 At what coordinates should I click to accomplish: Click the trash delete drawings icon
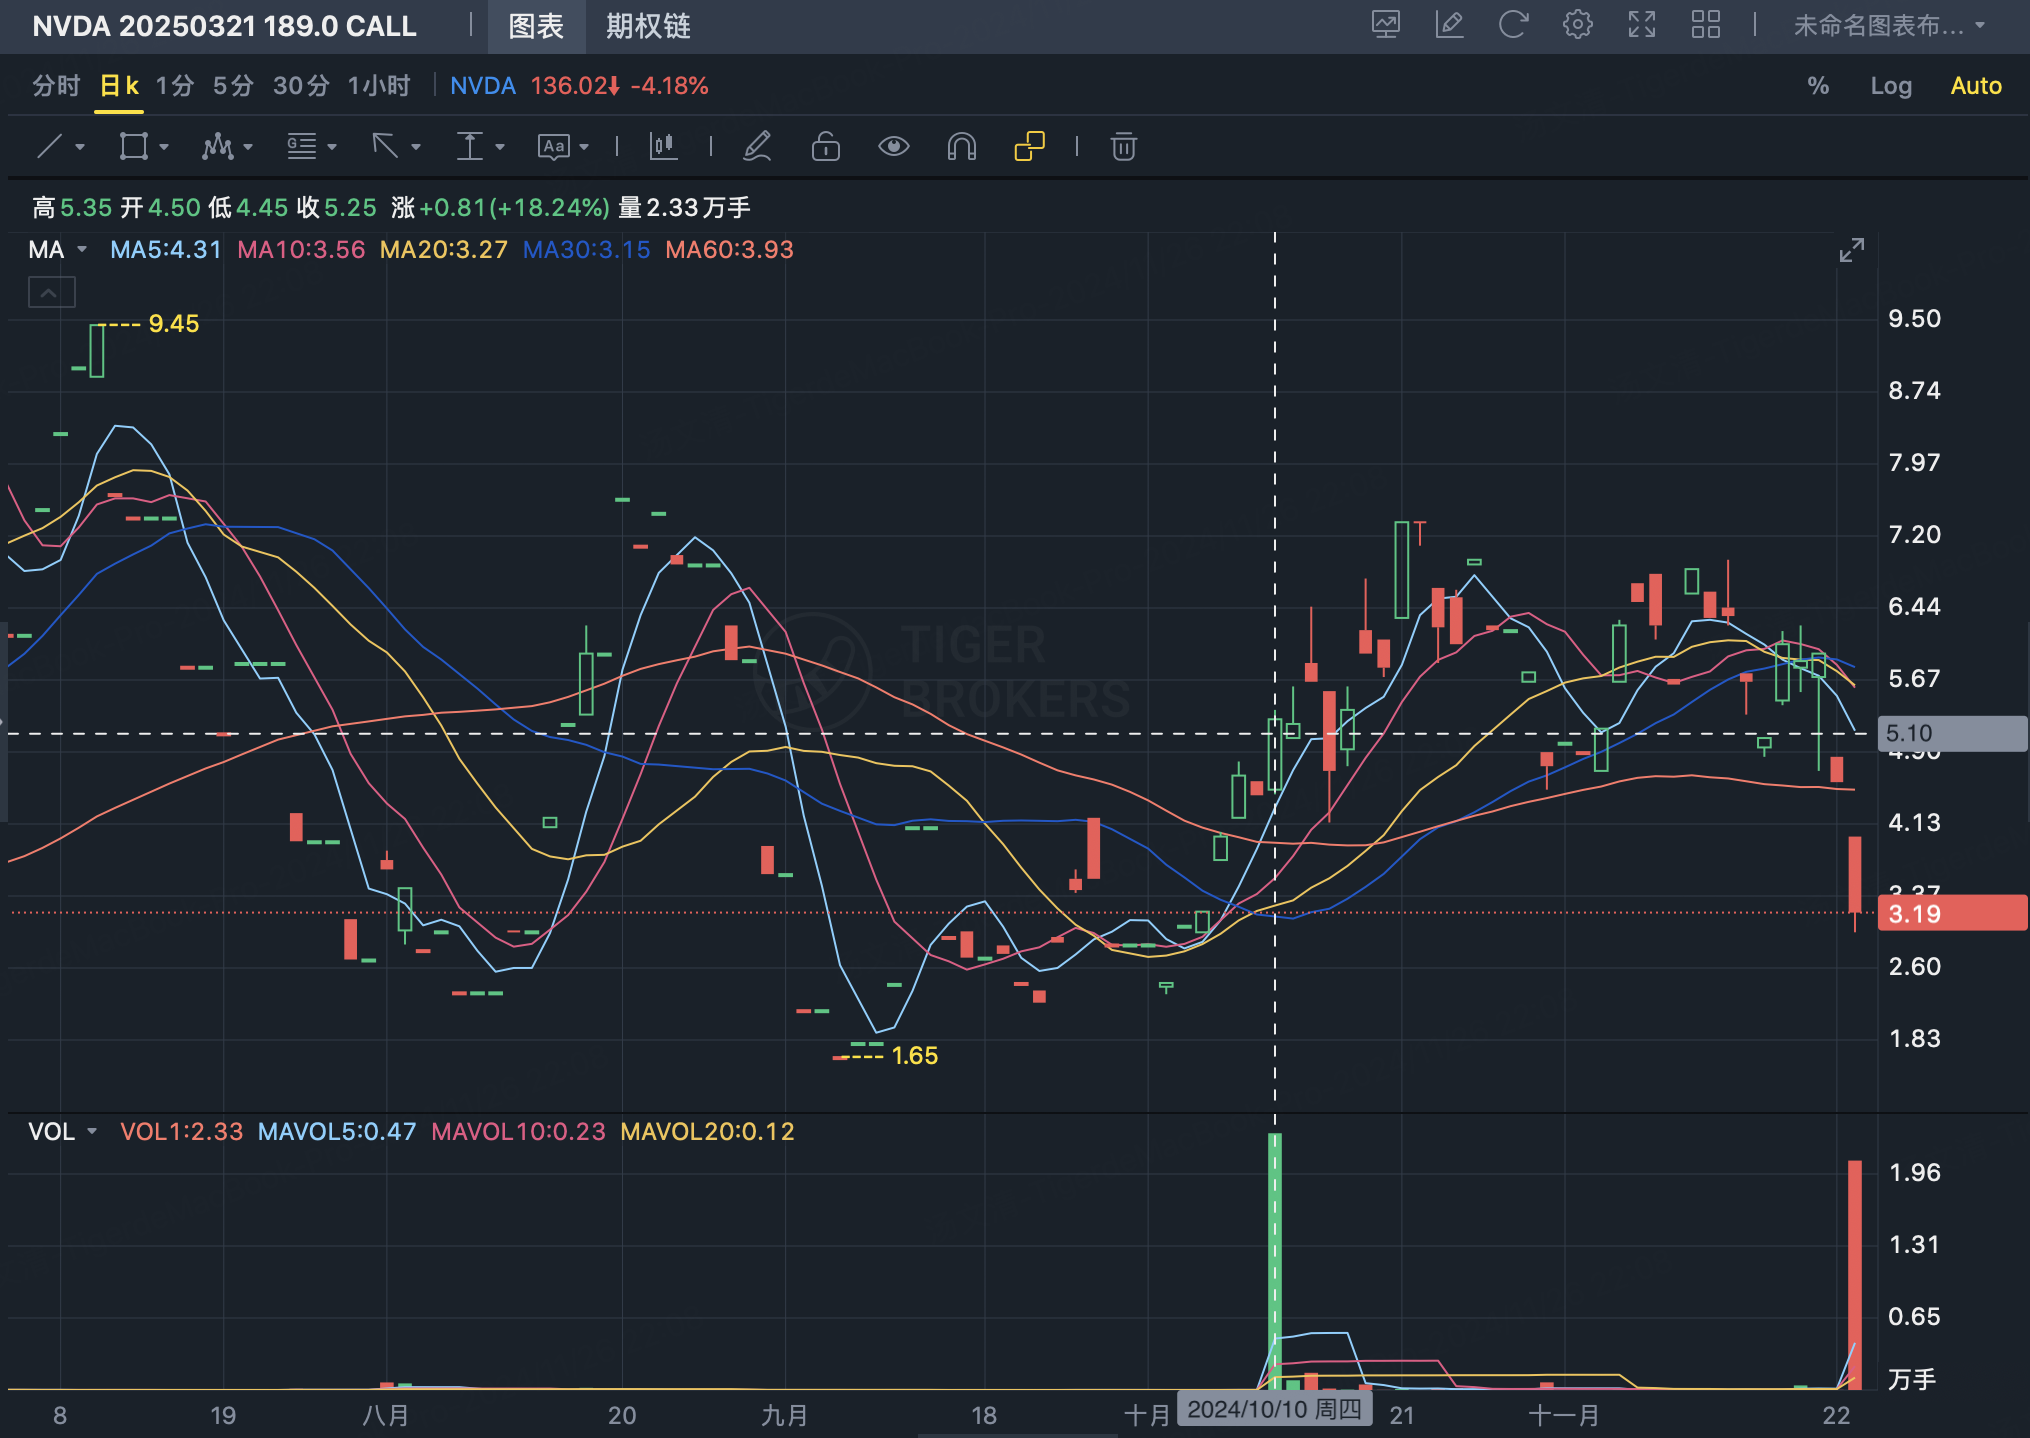coord(1123,147)
